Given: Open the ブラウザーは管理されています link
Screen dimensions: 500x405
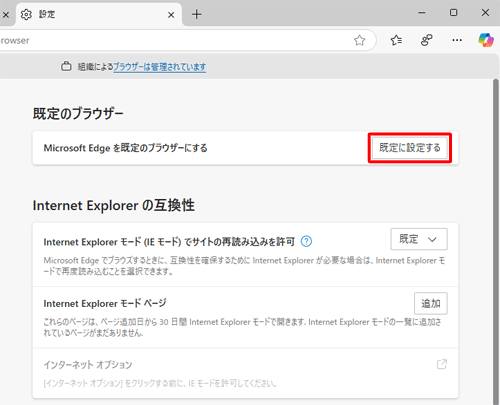Looking at the screenshot, I should coord(160,67).
